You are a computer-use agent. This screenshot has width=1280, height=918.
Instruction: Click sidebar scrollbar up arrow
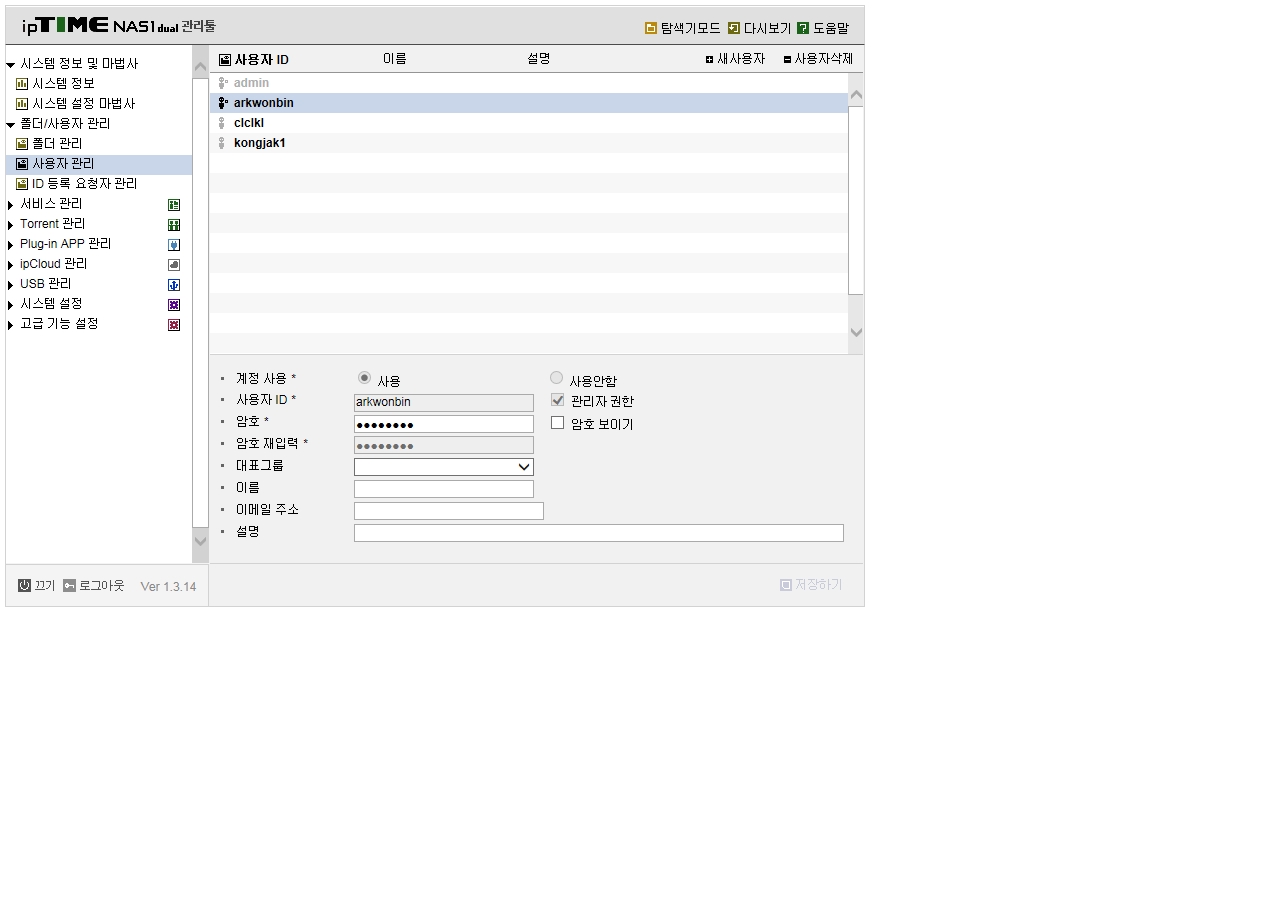[200, 67]
